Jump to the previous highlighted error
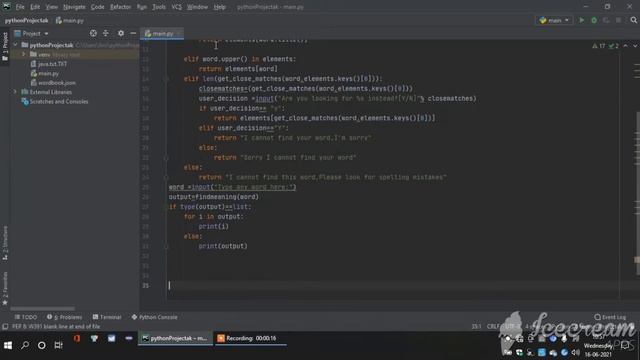This screenshot has height=360, width=640. tap(625, 46)
